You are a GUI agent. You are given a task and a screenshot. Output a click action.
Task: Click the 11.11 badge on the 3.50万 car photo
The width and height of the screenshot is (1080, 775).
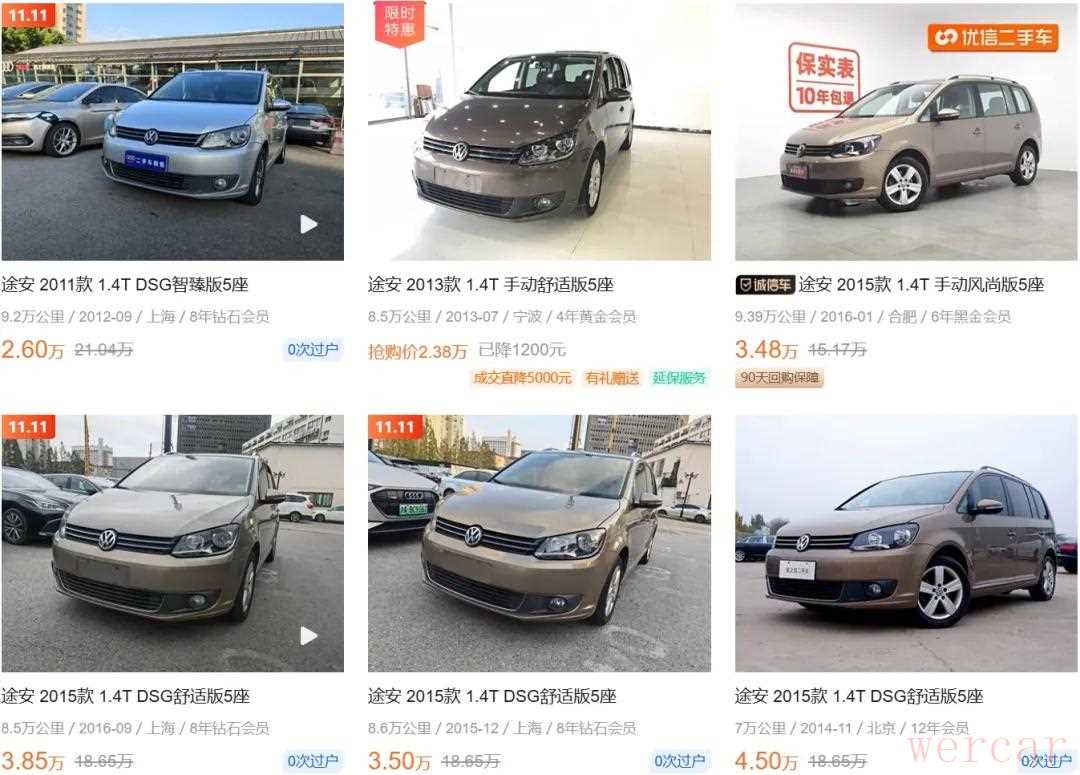point(395,426)
